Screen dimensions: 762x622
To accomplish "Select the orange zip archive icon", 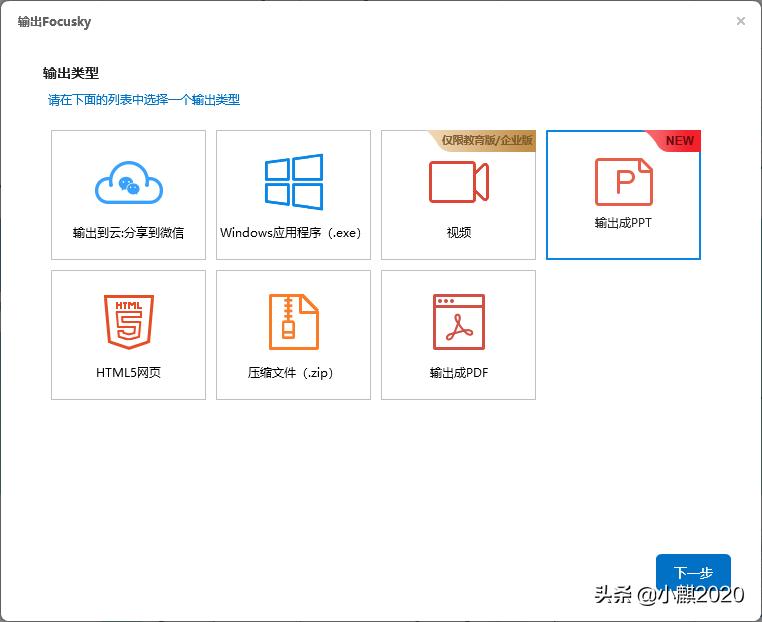I will (x=294, y=322).
